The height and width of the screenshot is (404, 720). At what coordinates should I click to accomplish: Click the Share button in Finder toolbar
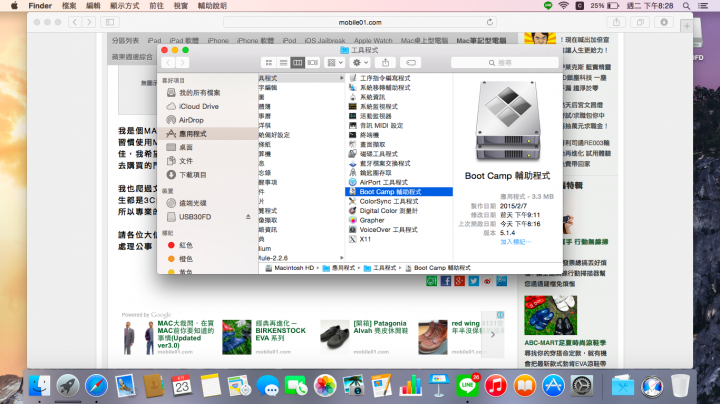tap(385, 62)
